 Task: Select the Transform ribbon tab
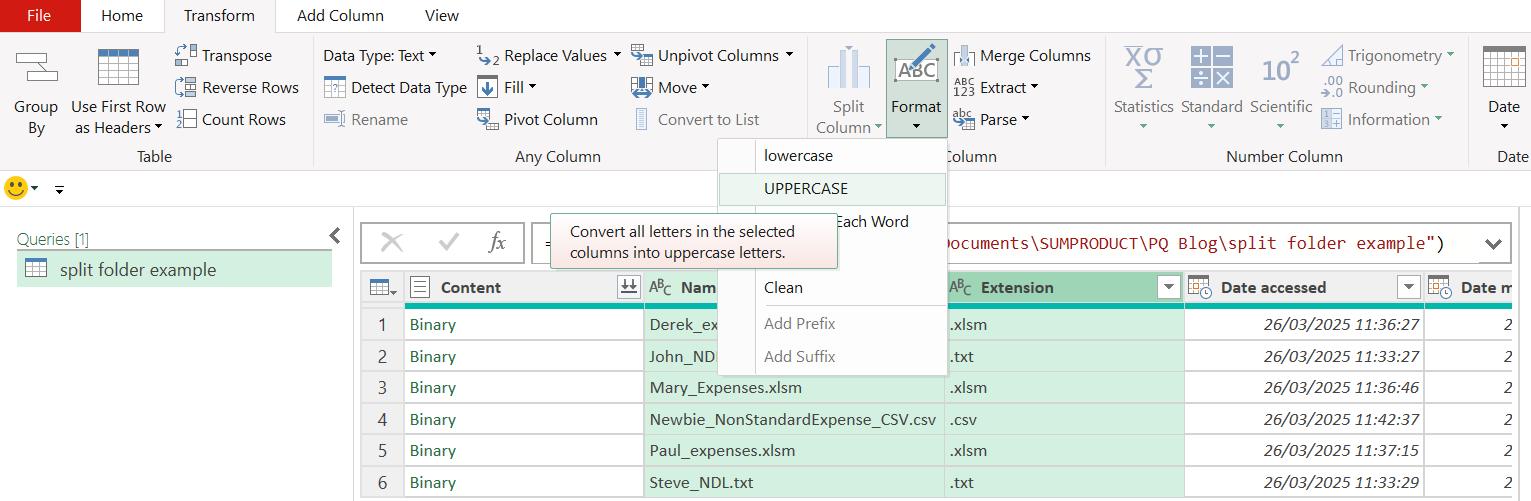point(219,15)
